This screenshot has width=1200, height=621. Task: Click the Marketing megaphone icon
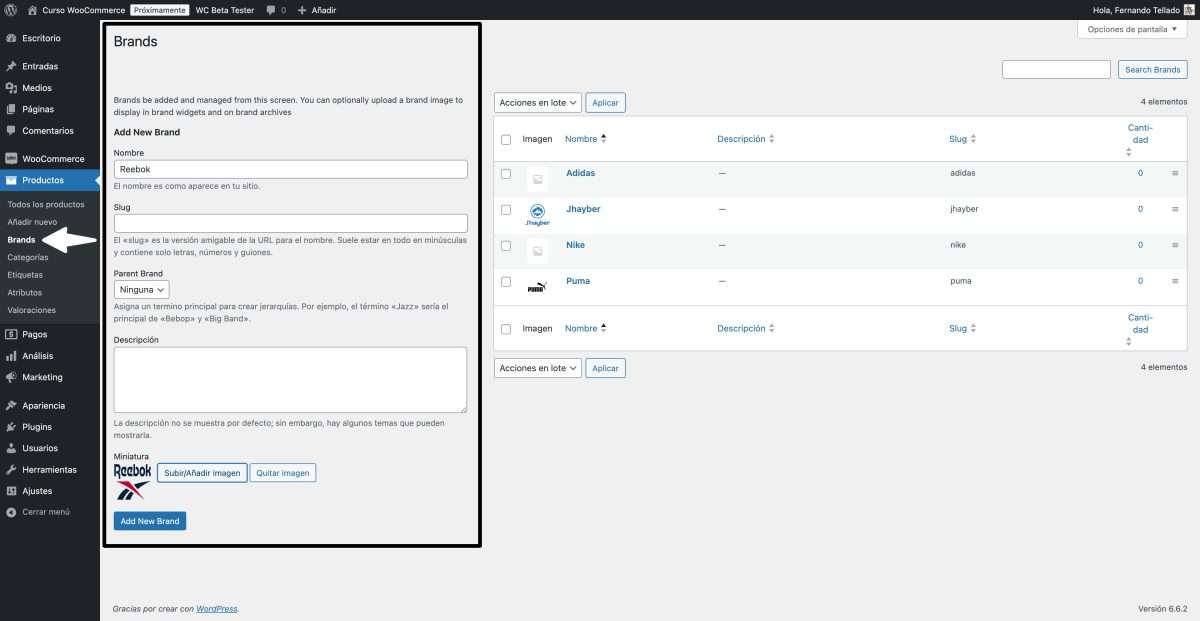(11, 378)
